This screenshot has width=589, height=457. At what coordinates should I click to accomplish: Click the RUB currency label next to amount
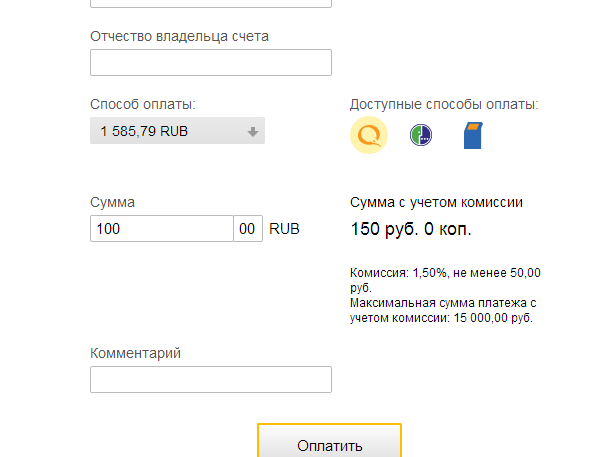284,229
